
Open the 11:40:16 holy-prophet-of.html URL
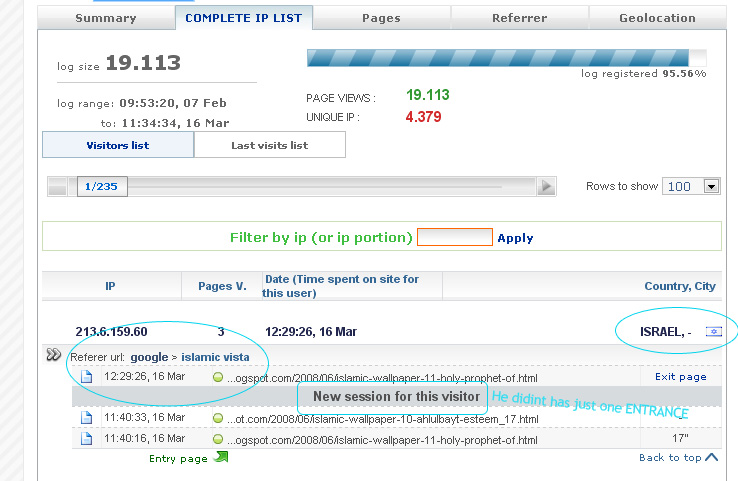click(x=382, y=440)
